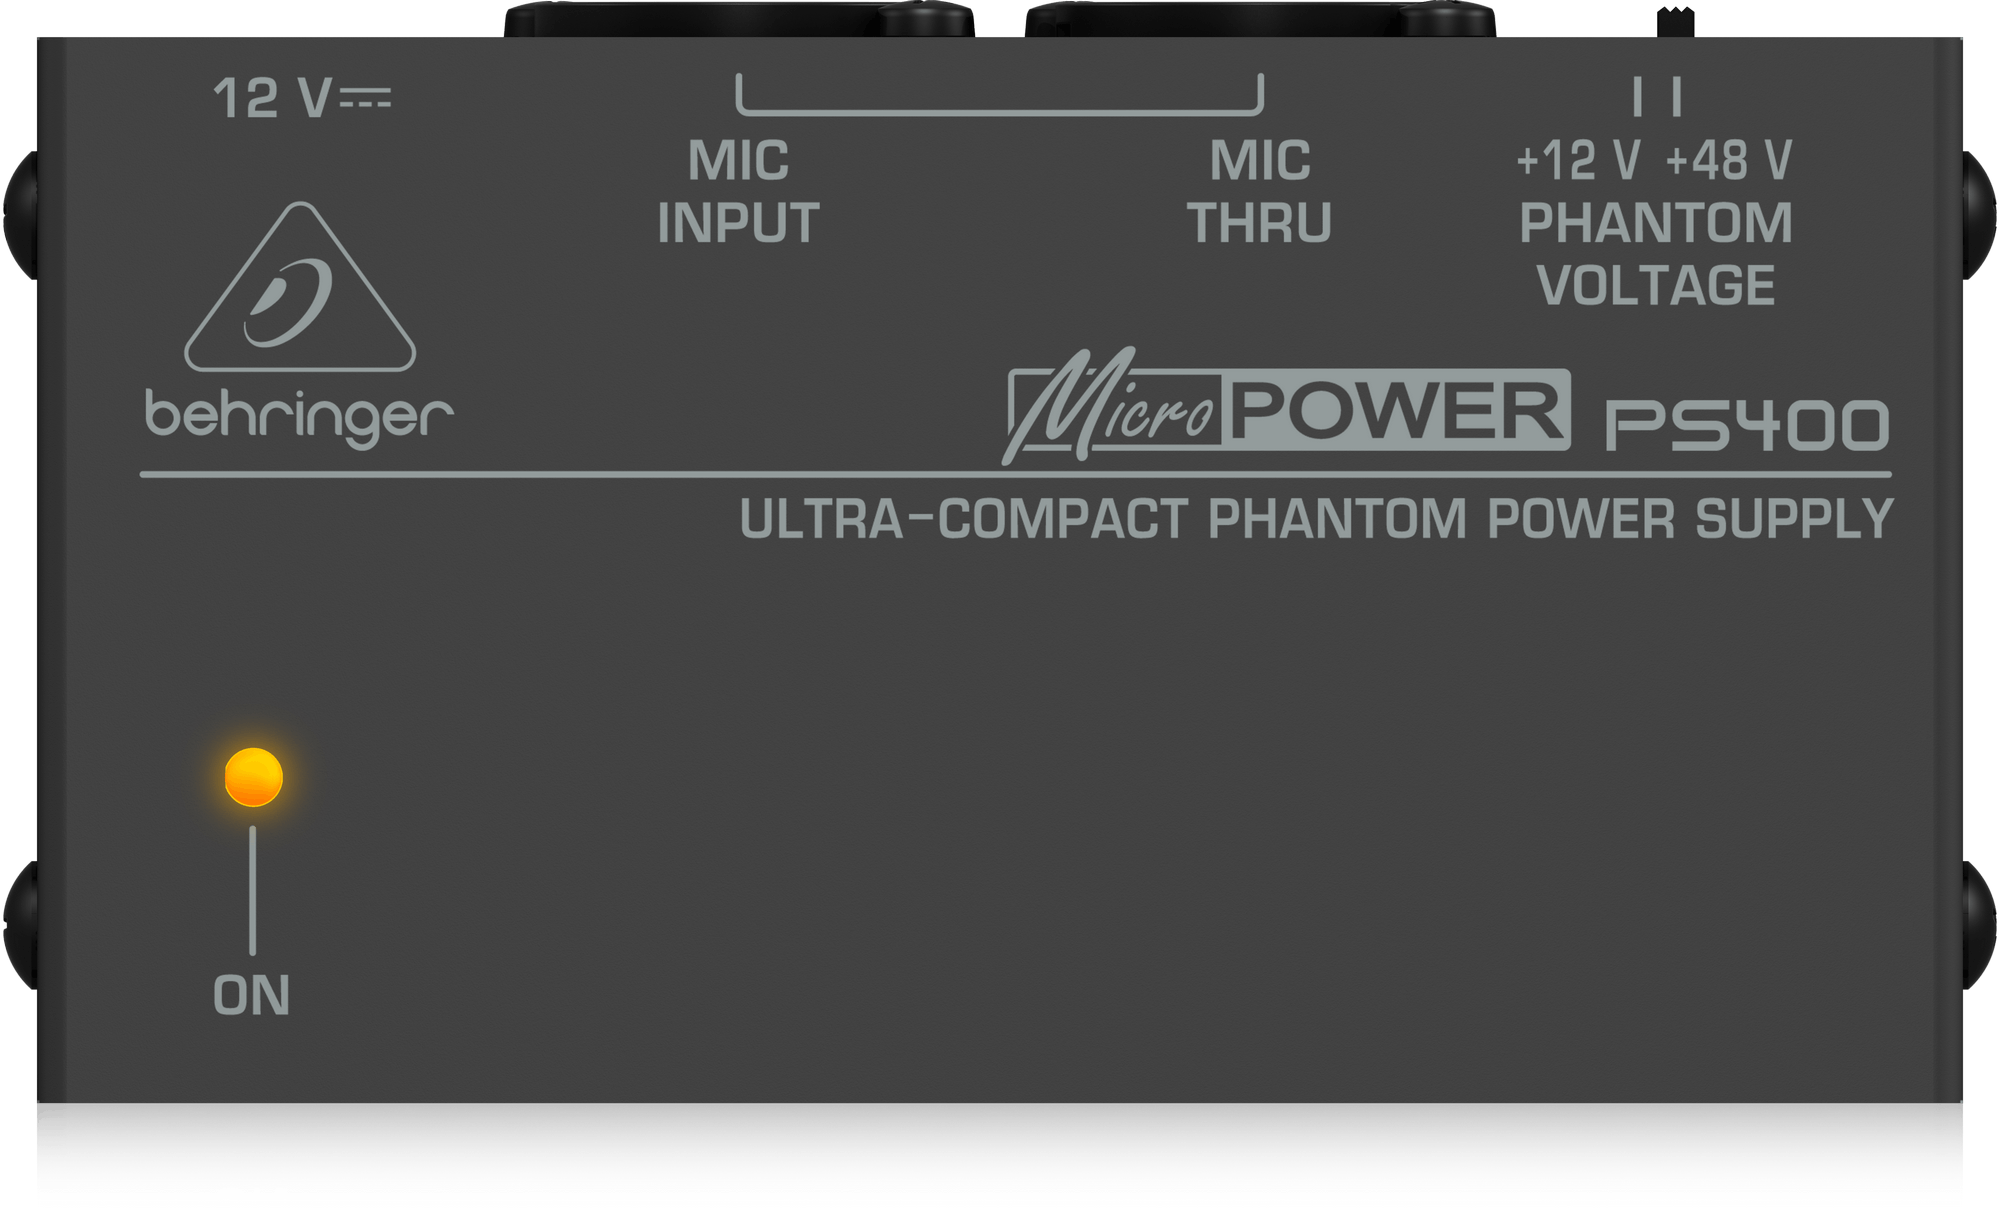The height and width of the screenshot is (1210, 2000).
Task: Click the MIC INPUT label
Action: (x=738, y=192)
